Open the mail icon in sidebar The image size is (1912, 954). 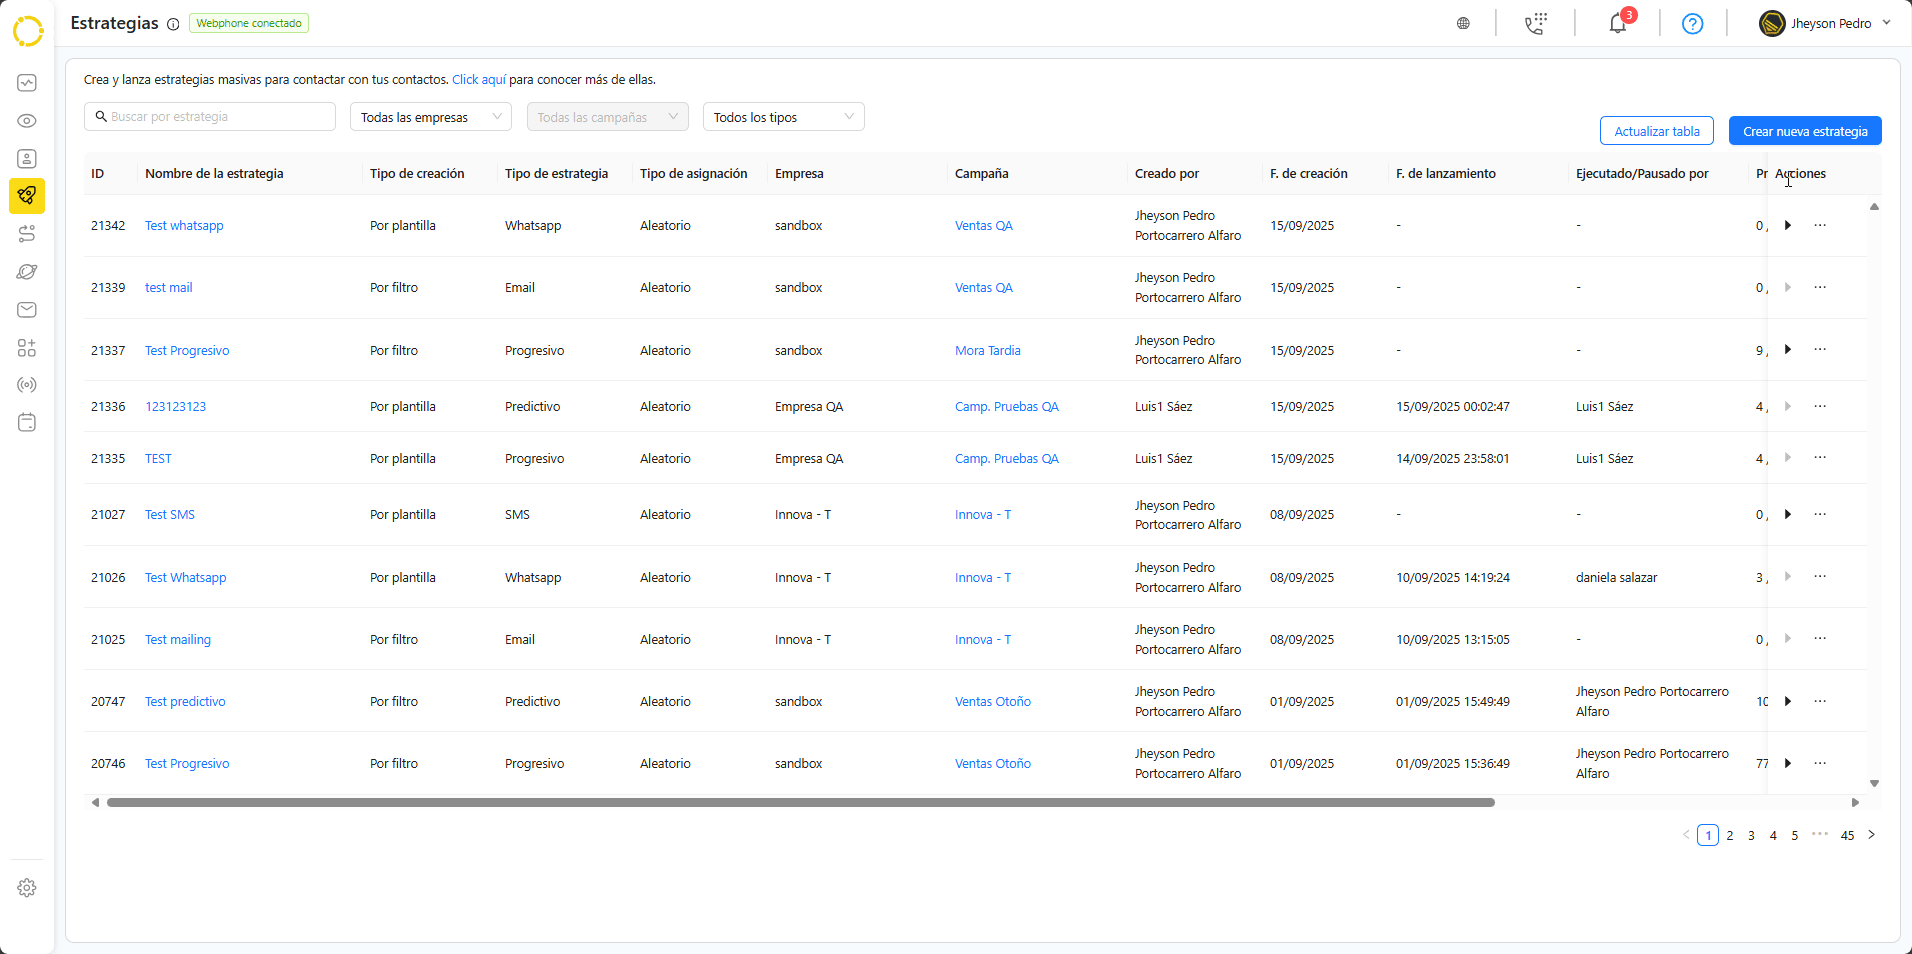(27, 310)
